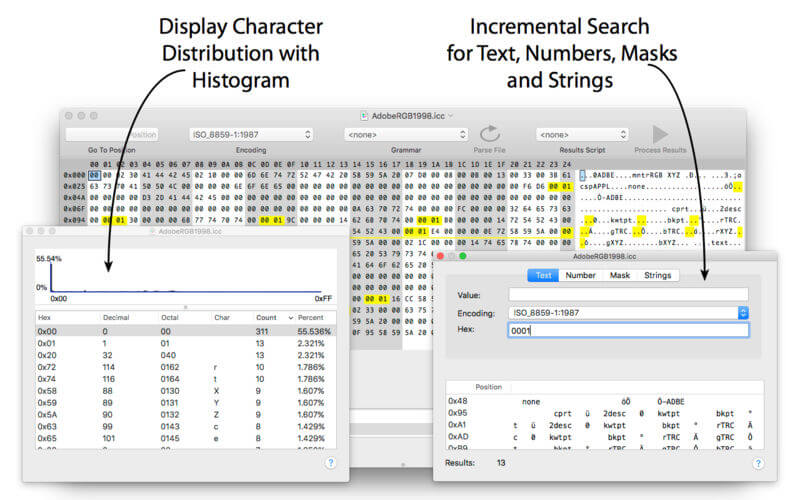Click the AdobeRGB1998.icc document icon in title bar
800x500 pixels.
(364, 116)
